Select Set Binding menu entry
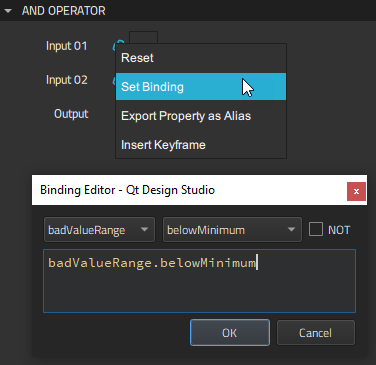This screenshot has height=365, width=376. pyautogui.click(x=201, y=87)
